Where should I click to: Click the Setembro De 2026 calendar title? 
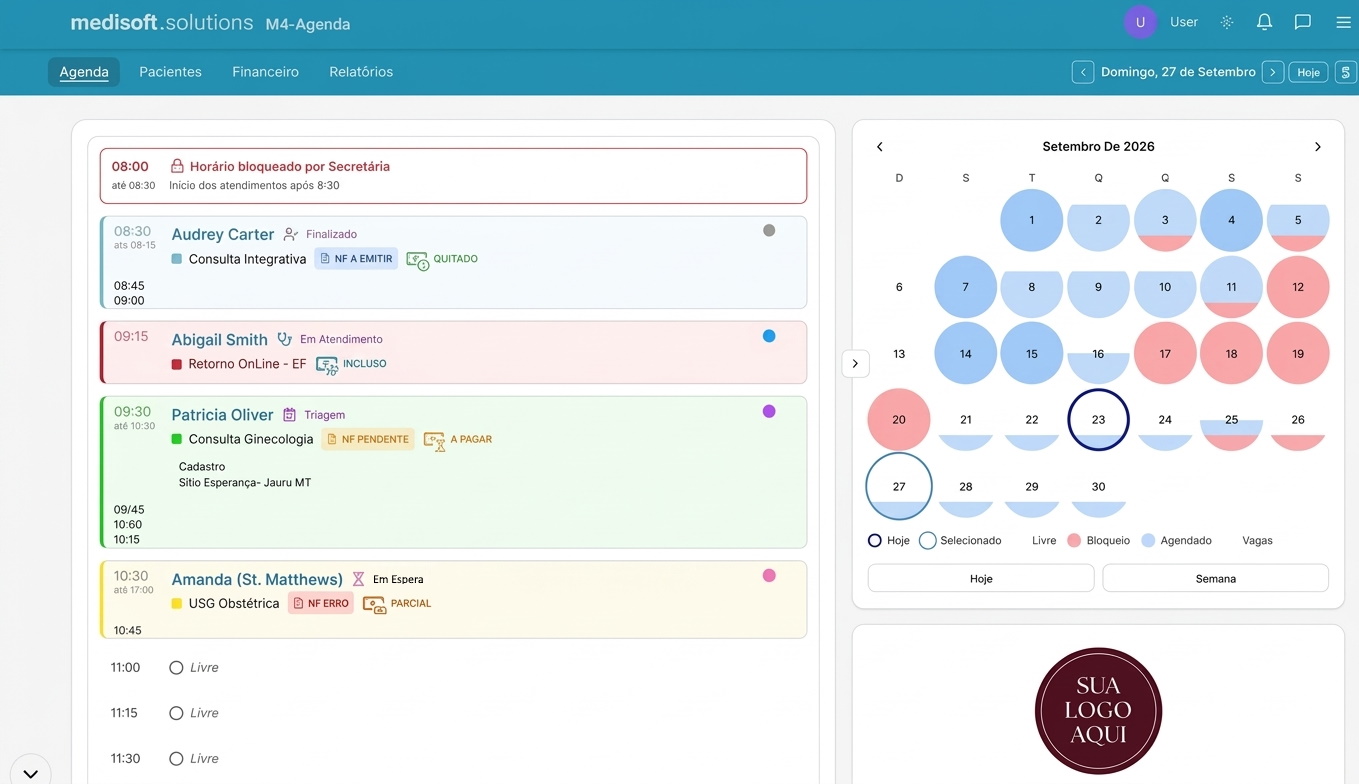coord(1098,147)
